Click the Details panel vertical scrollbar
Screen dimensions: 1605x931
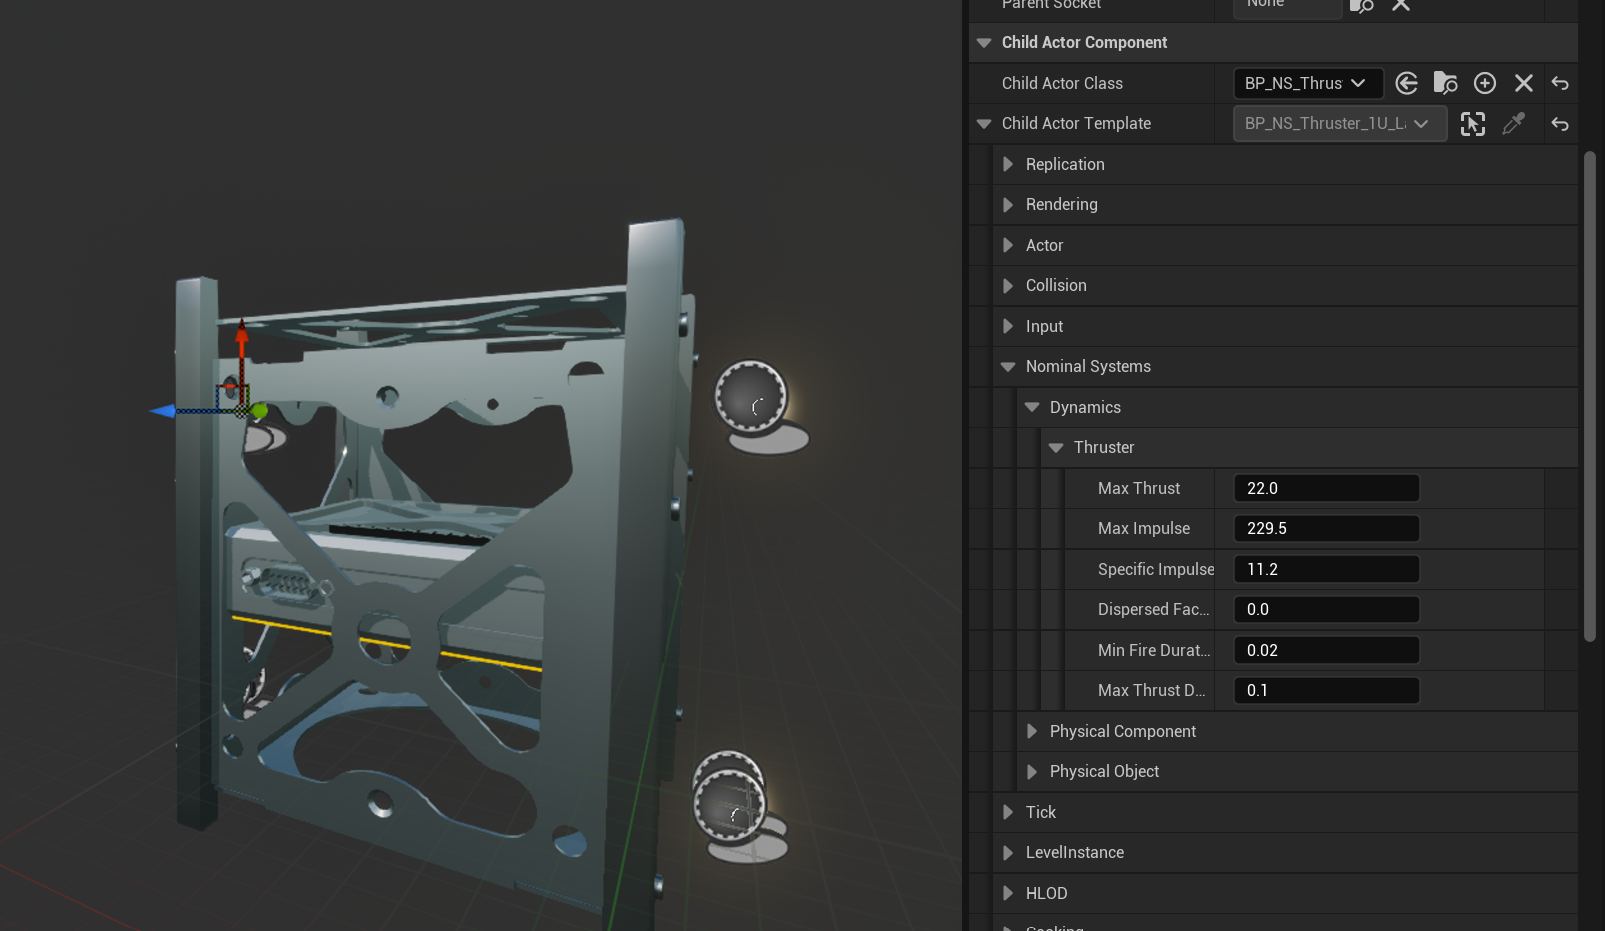(x=1590, y=395)
